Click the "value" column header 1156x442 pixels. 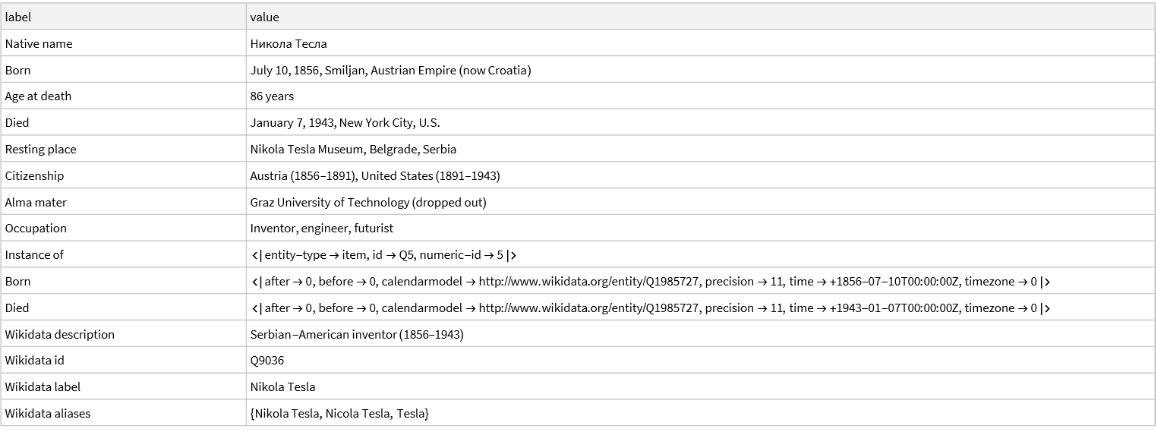[x=265, y=17]
